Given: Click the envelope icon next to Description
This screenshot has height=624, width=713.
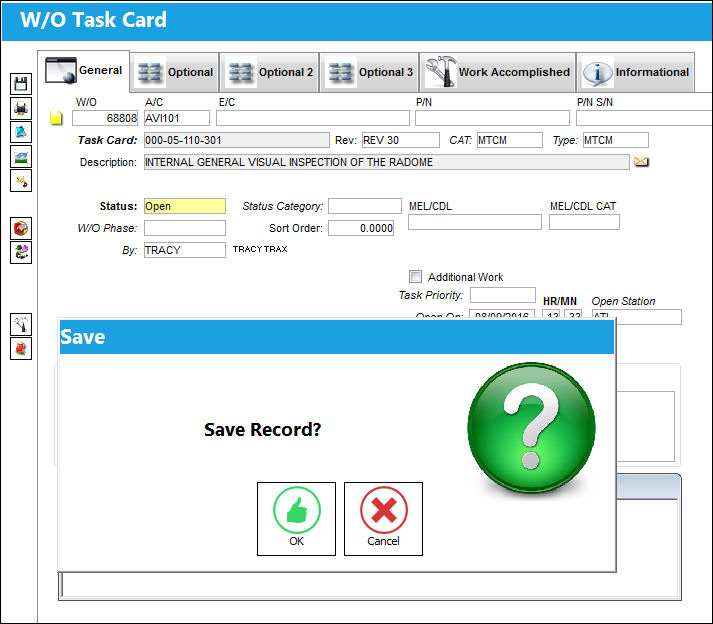Looking at the screenshot, I should [x=641, y=162].
